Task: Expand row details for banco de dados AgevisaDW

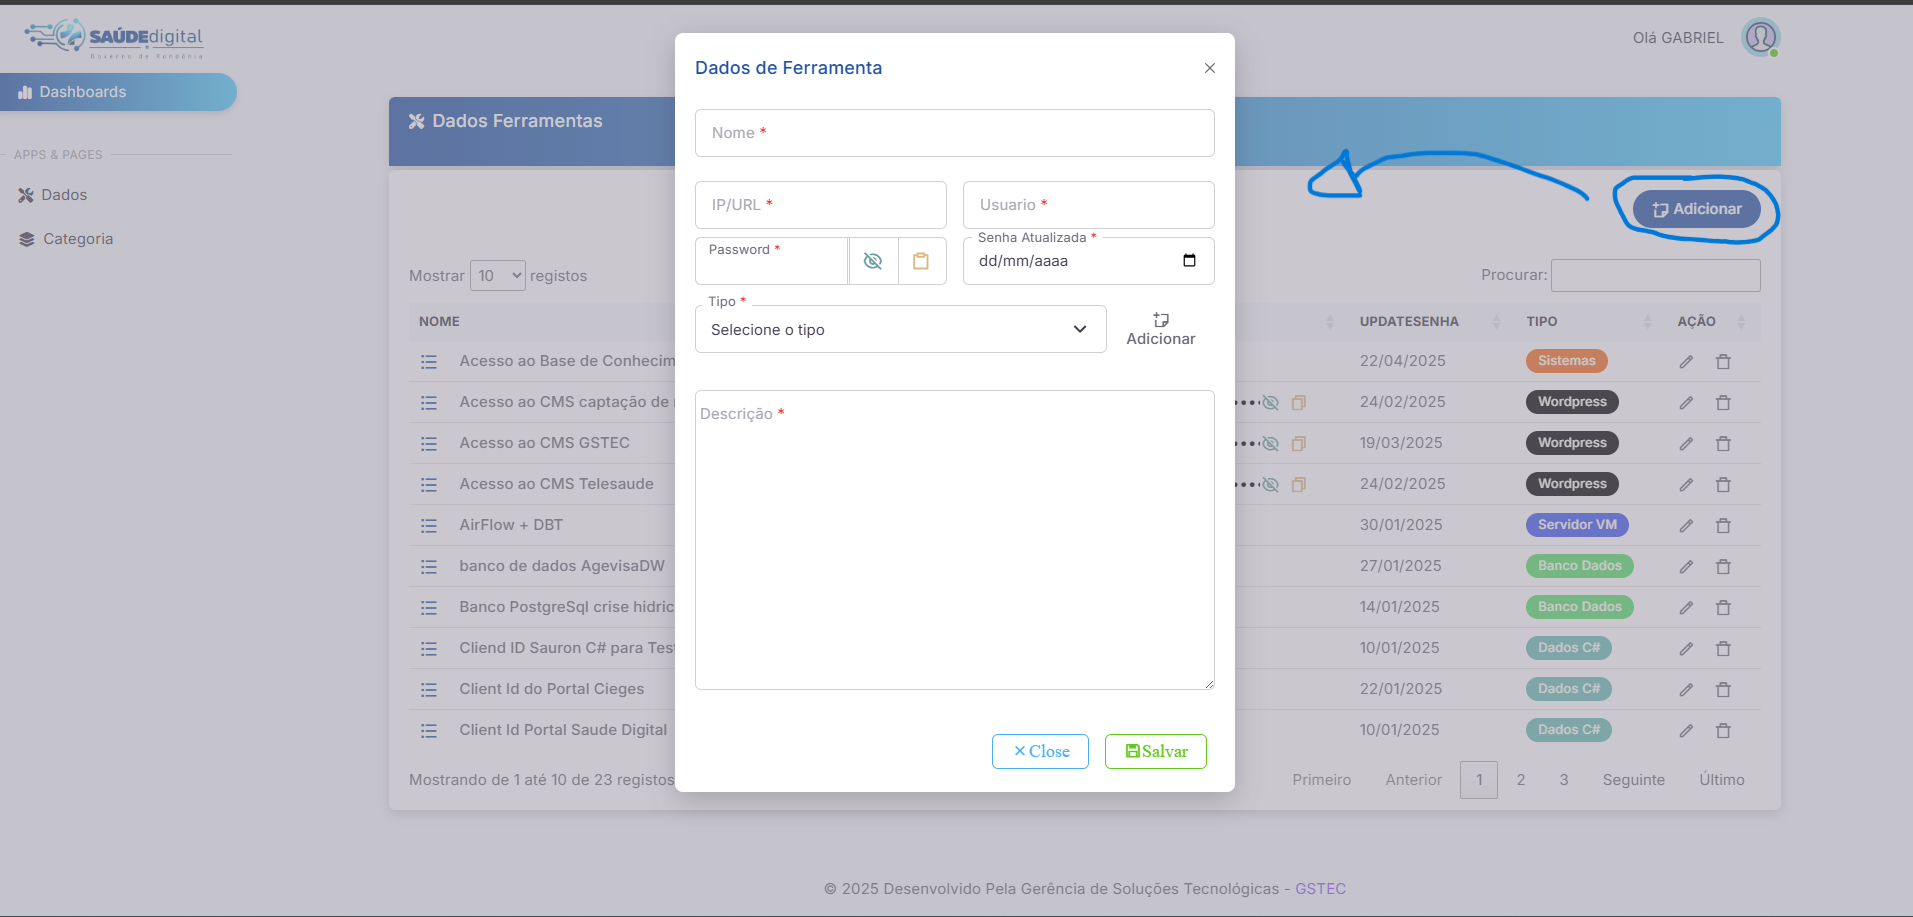Action: 429,566
